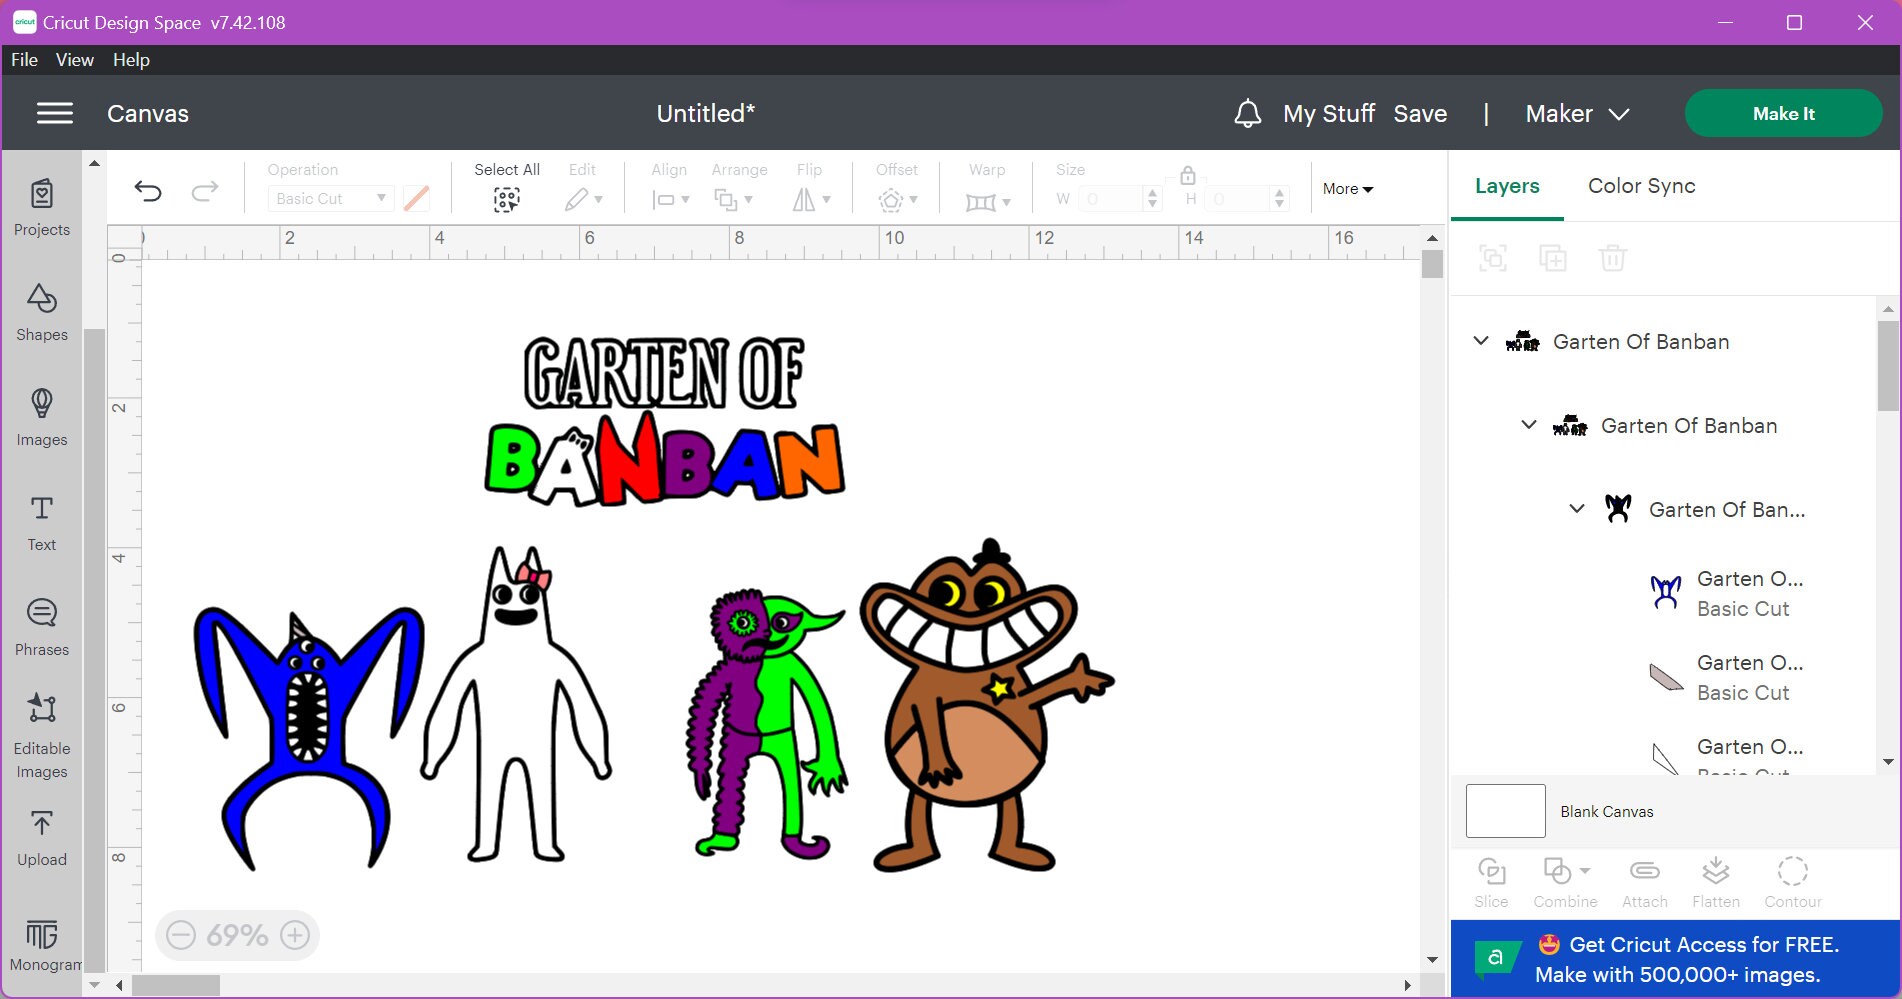Click the Save button
1902x999 pixels.
(1420, 113)
